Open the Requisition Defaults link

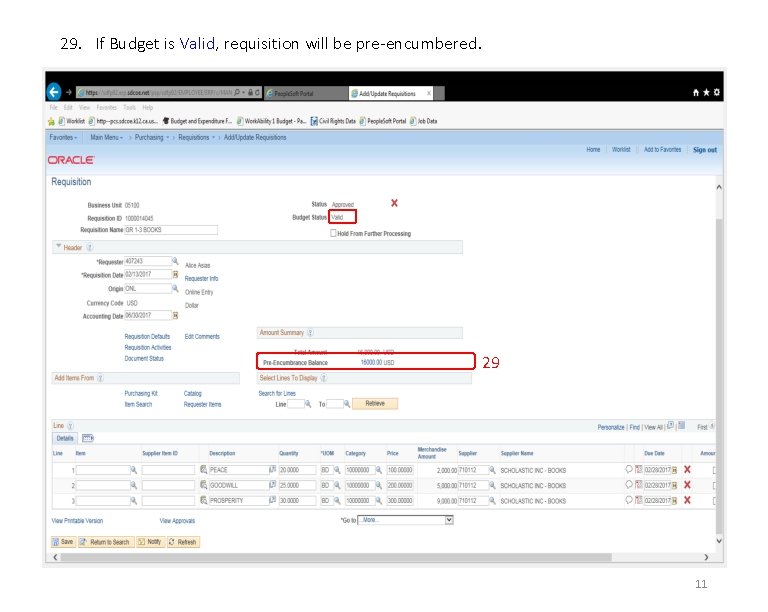point(147,337)
